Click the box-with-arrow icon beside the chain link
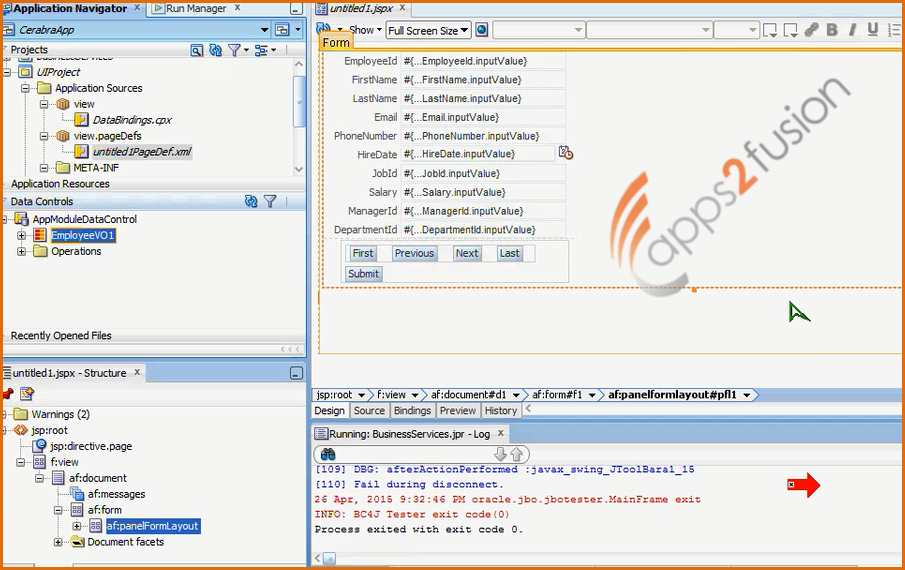This screenshot has width=905, height=570. tap(791, 31)
